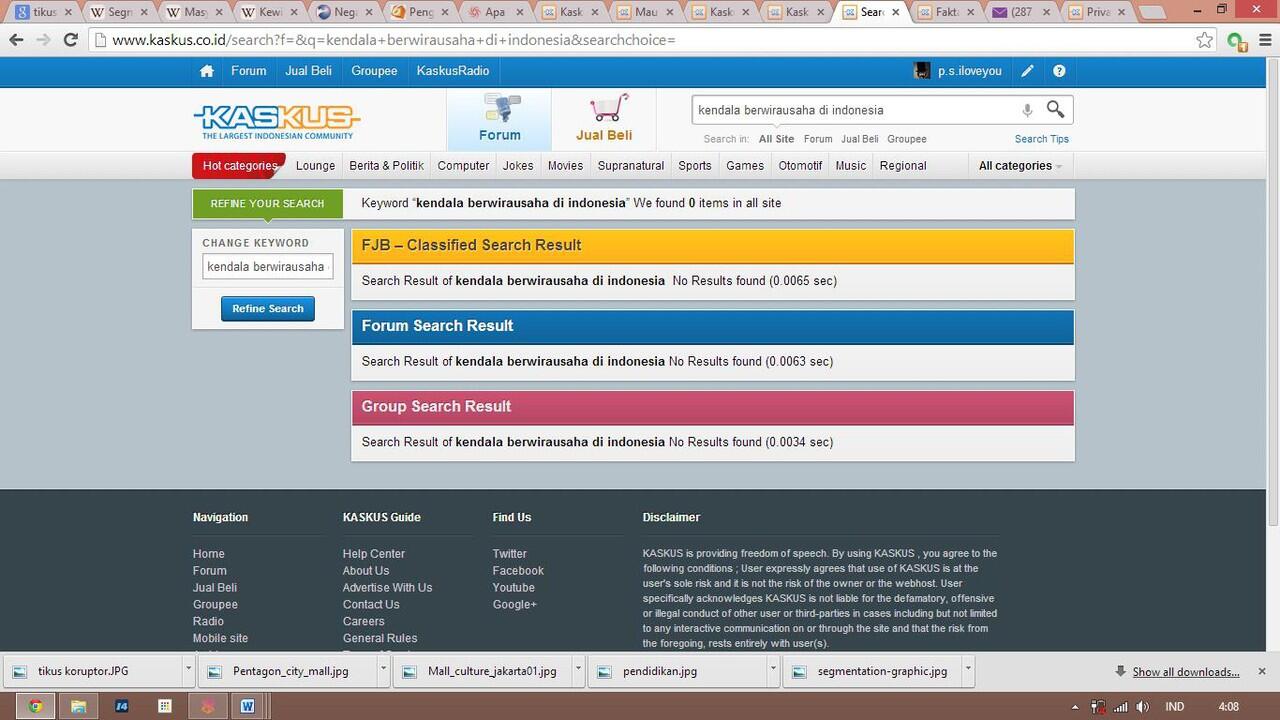Screen dimensions: 1280x720
Task: Click IND language indicator in tray
Action: (1175, 707)
